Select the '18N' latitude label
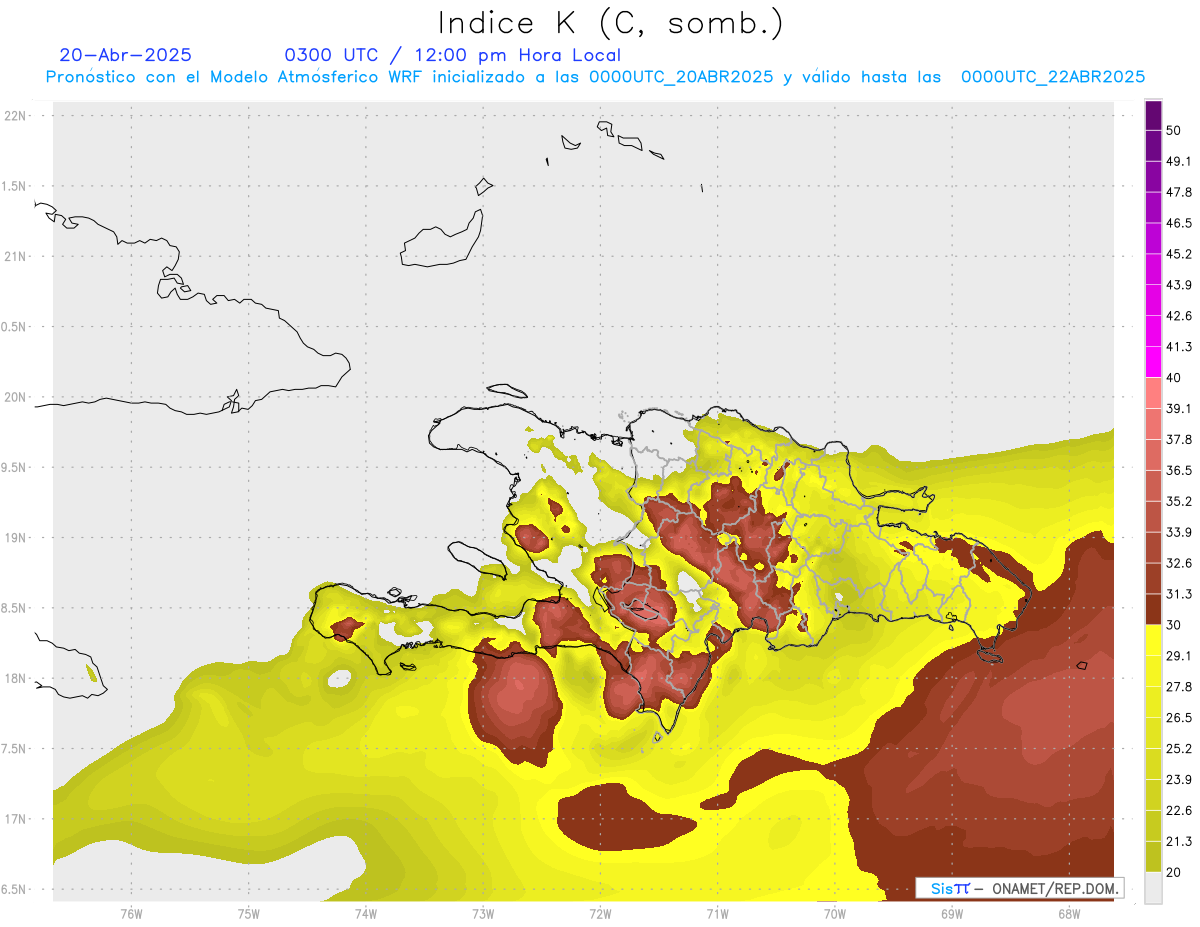Image resolution: width=1200 pixels, height=927 pixels. coord(17,679)
